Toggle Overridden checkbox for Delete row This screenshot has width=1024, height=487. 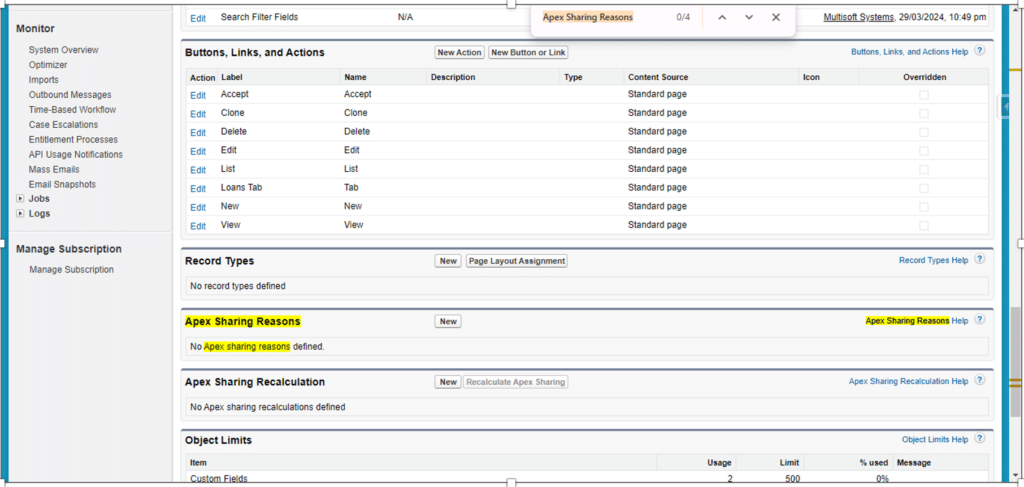pos(923,132)
